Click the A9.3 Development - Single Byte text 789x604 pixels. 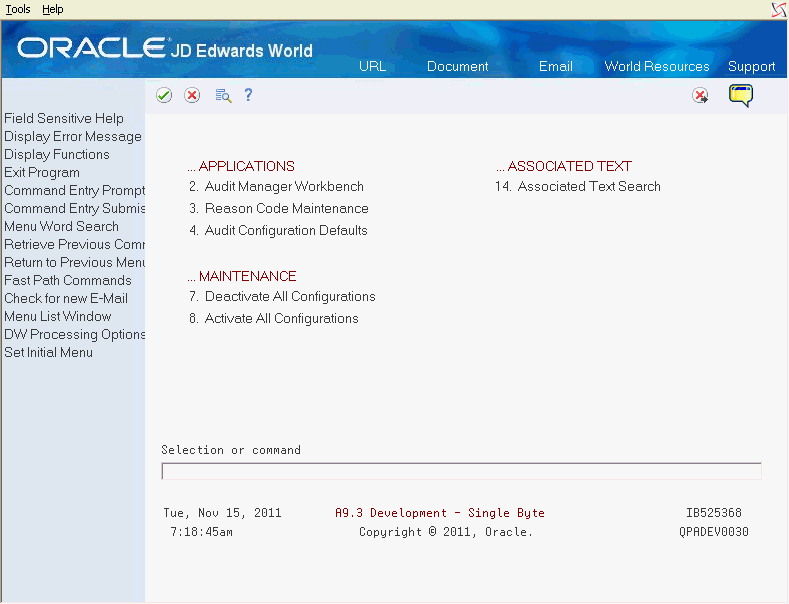coord(440,513)
